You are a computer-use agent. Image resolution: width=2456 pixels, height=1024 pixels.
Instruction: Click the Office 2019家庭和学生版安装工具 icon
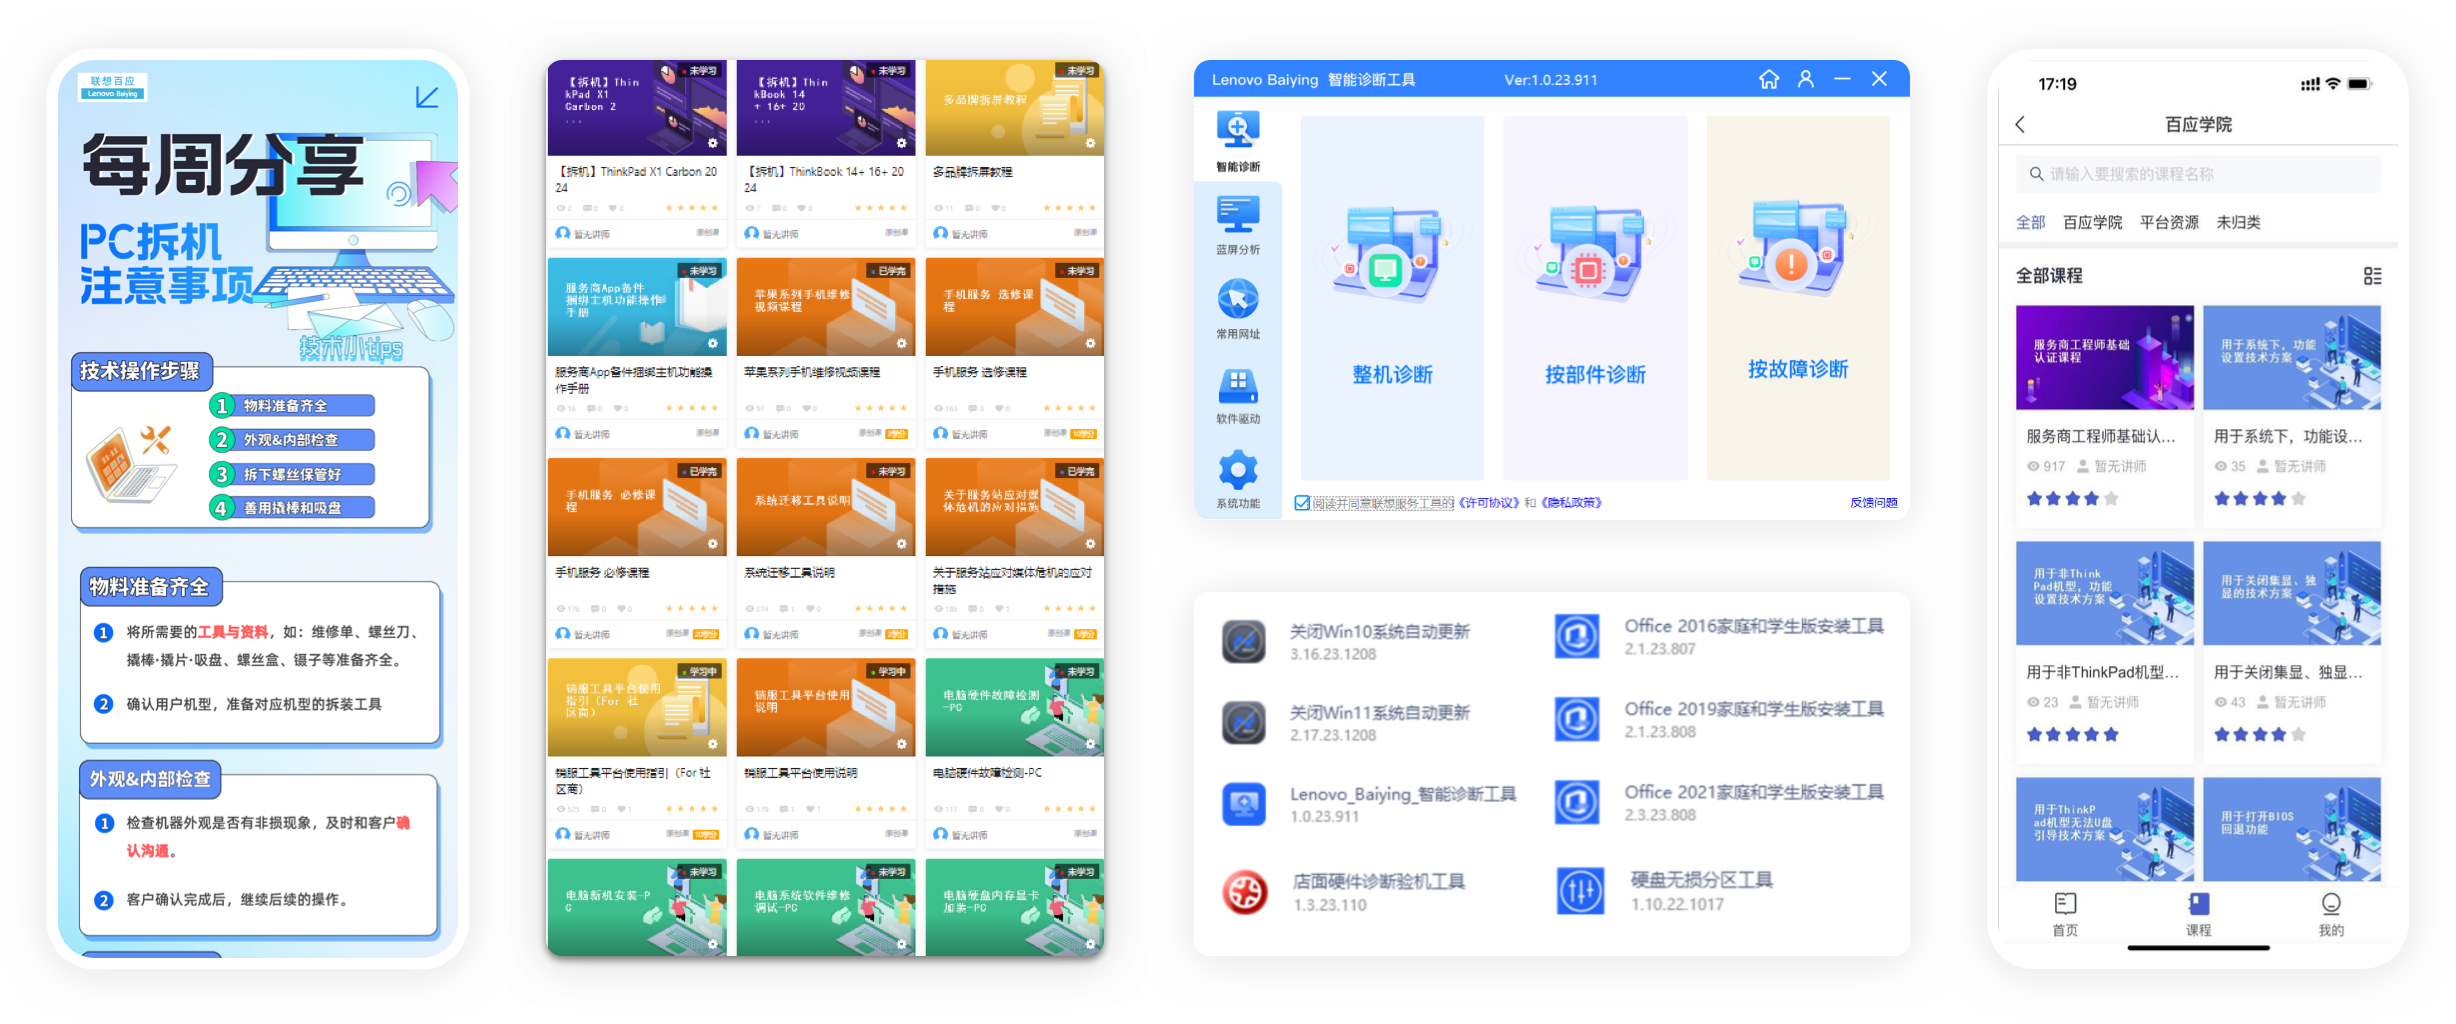point(1577,719)
